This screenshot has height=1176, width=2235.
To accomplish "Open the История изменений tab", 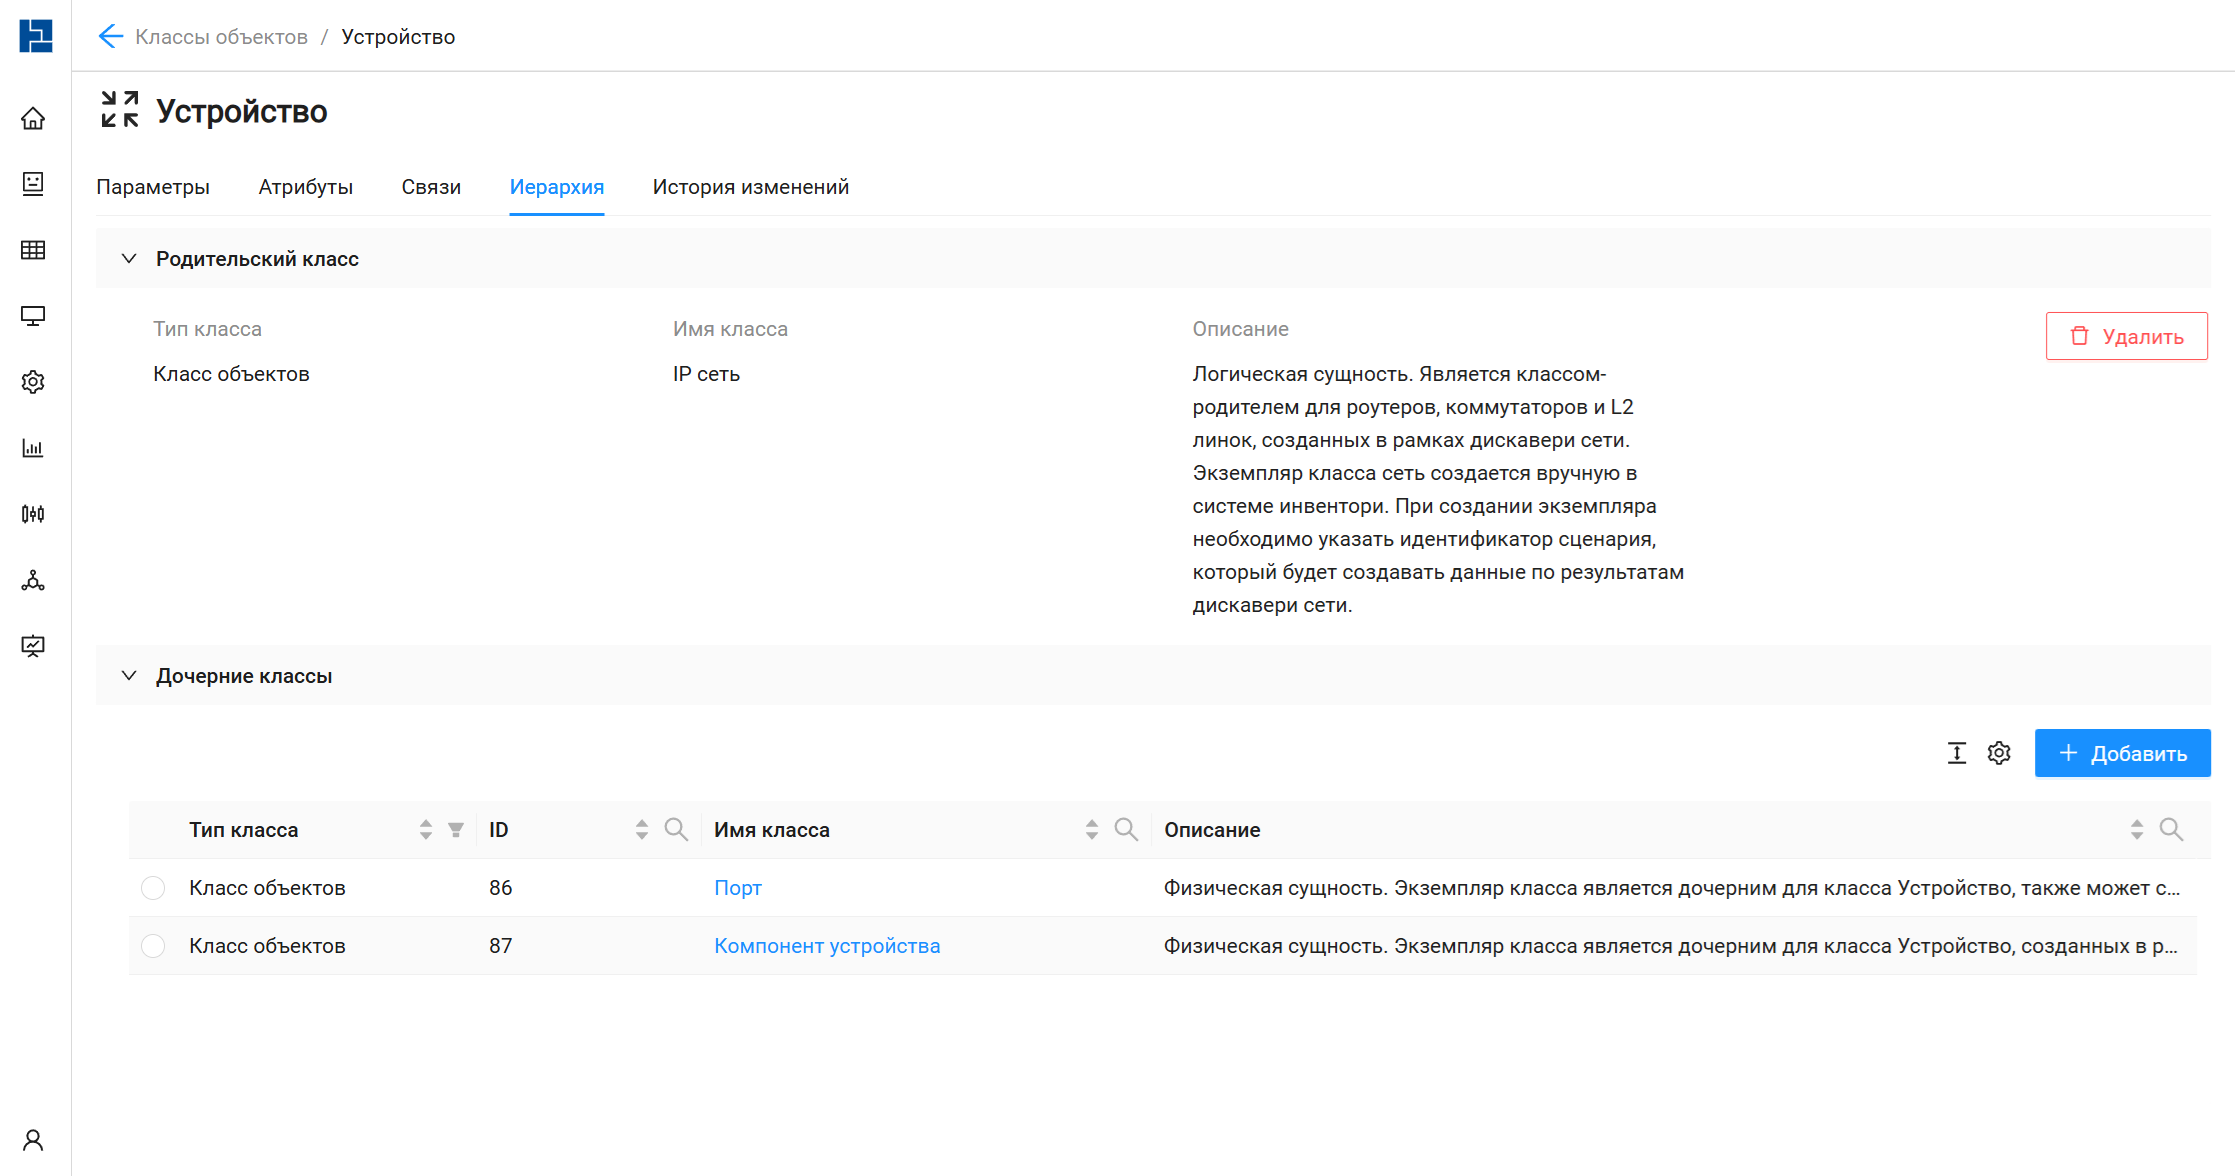I will tap(750, 187).
